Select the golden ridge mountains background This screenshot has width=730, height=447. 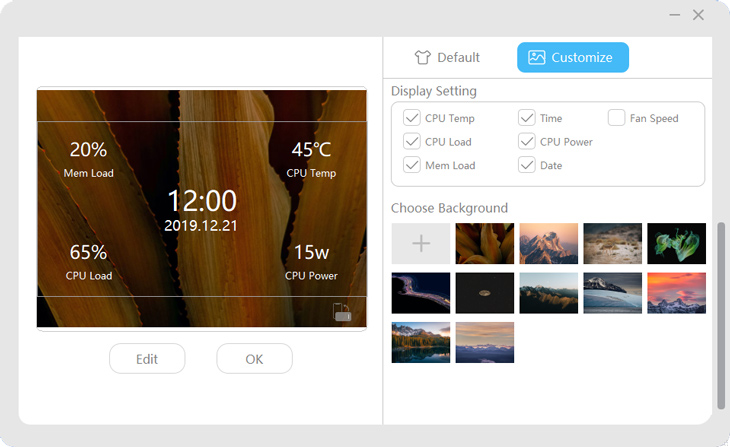tap(548, 293)
